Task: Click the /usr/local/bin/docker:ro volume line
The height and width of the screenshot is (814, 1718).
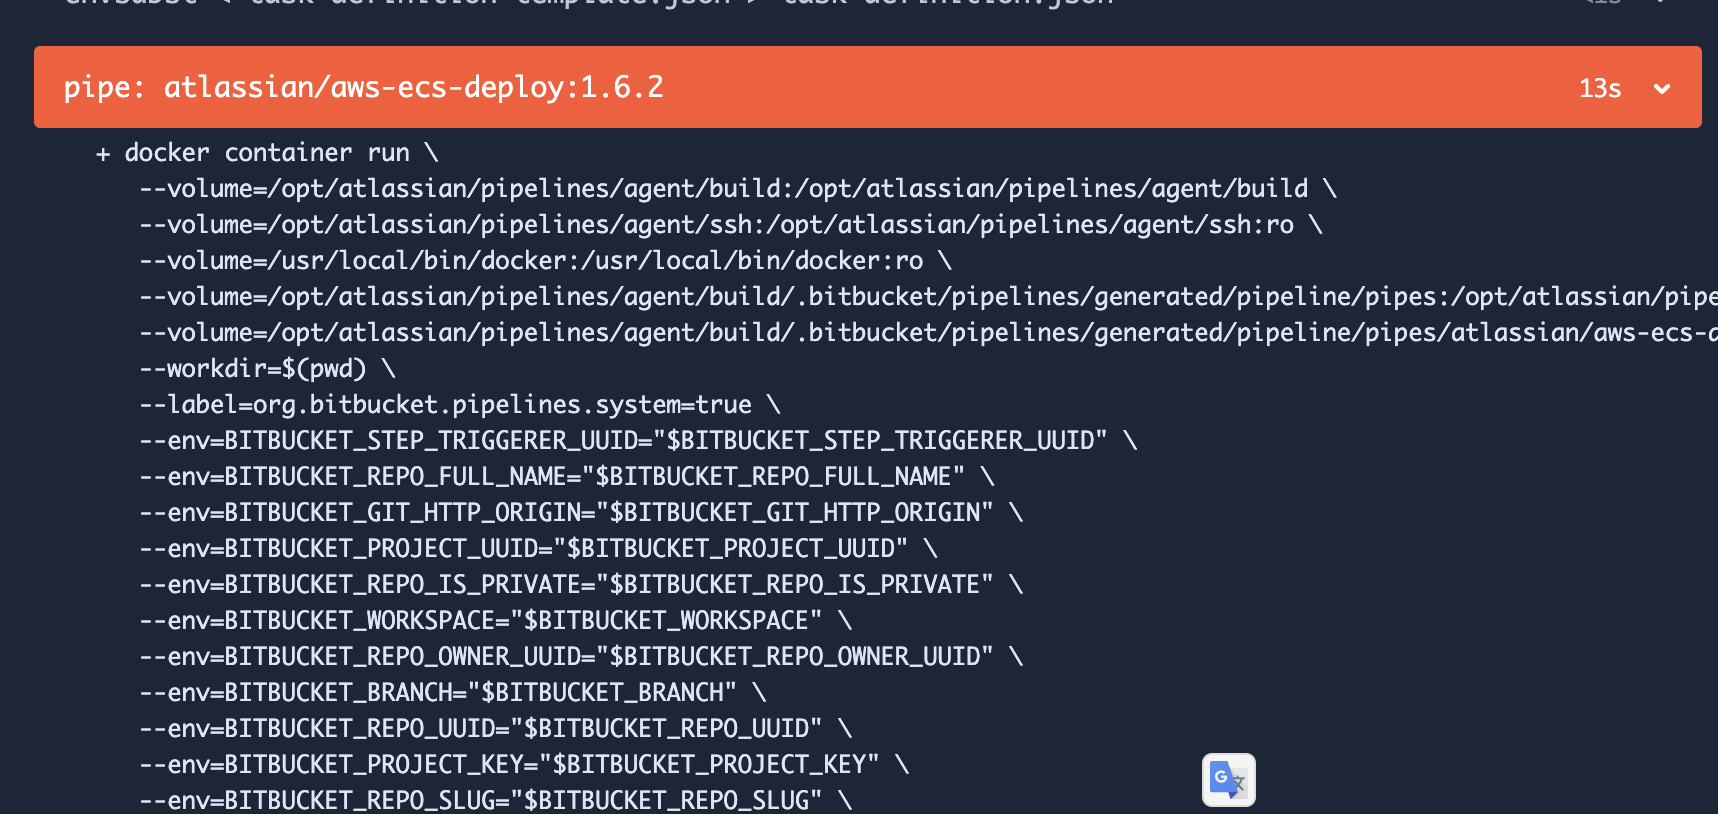Action: point(546,260)
